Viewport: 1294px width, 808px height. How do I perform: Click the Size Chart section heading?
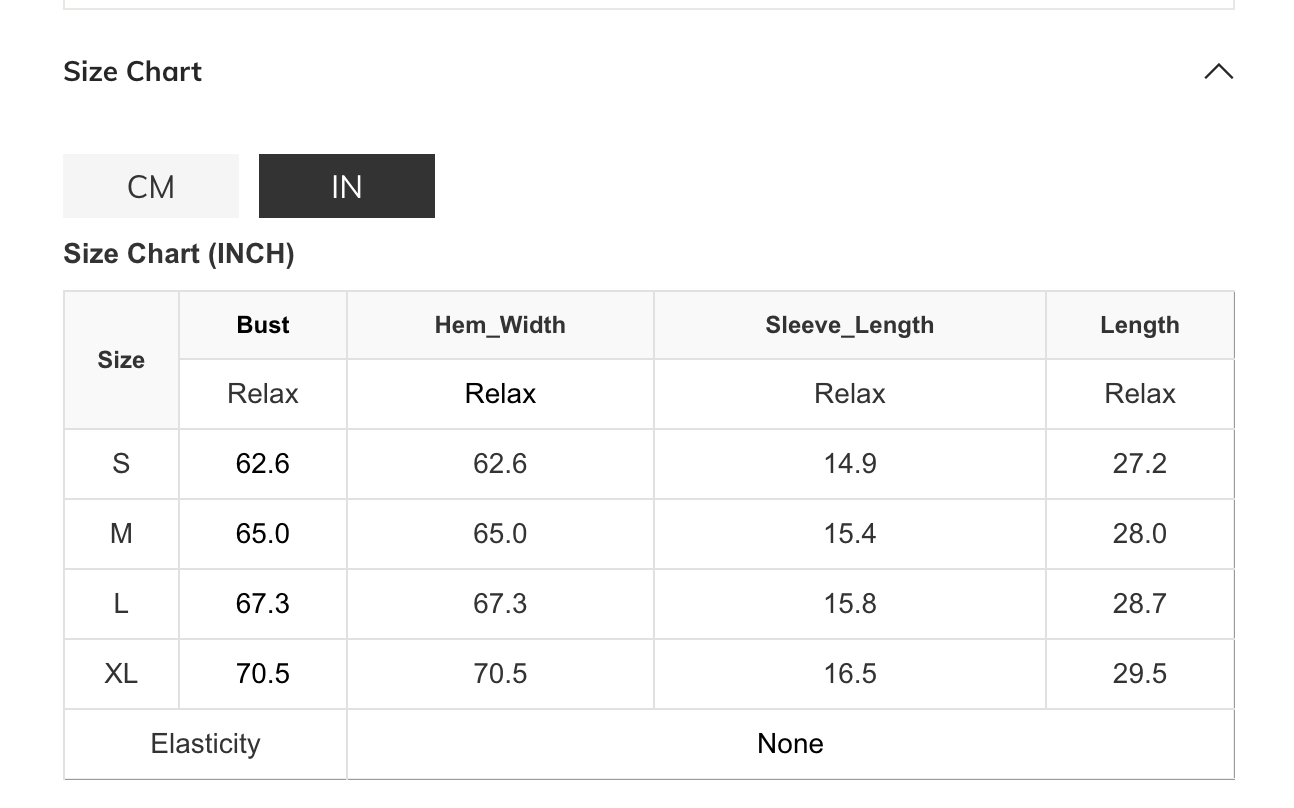coord(133,72)
